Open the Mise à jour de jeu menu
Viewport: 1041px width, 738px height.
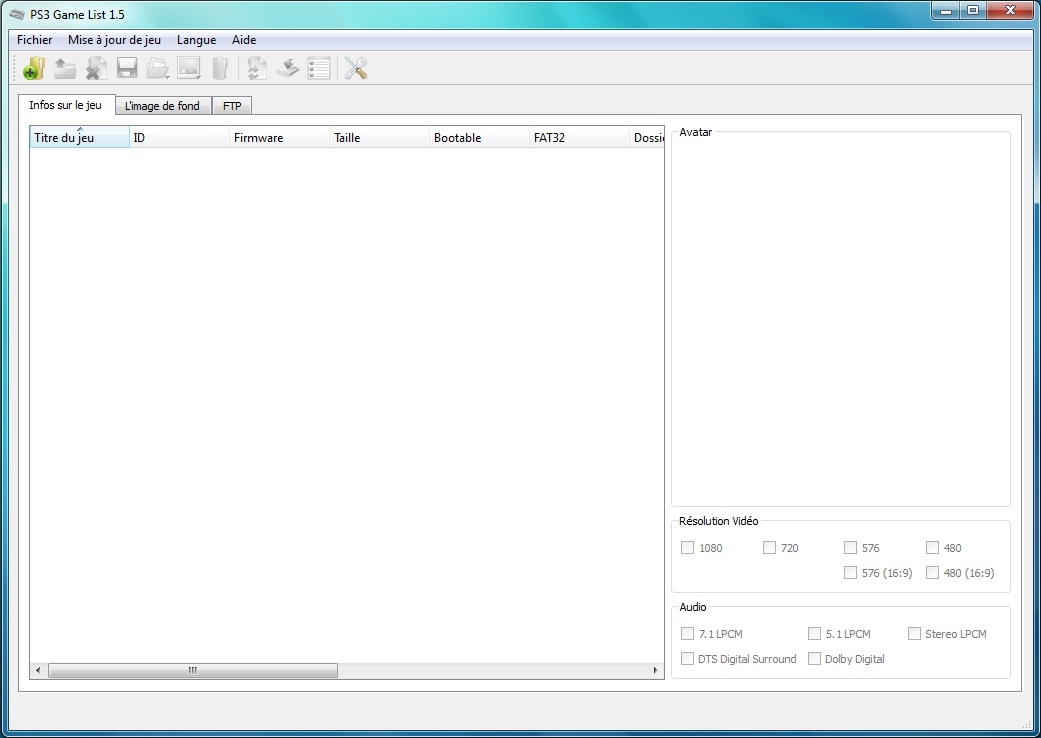coord(114,40)
